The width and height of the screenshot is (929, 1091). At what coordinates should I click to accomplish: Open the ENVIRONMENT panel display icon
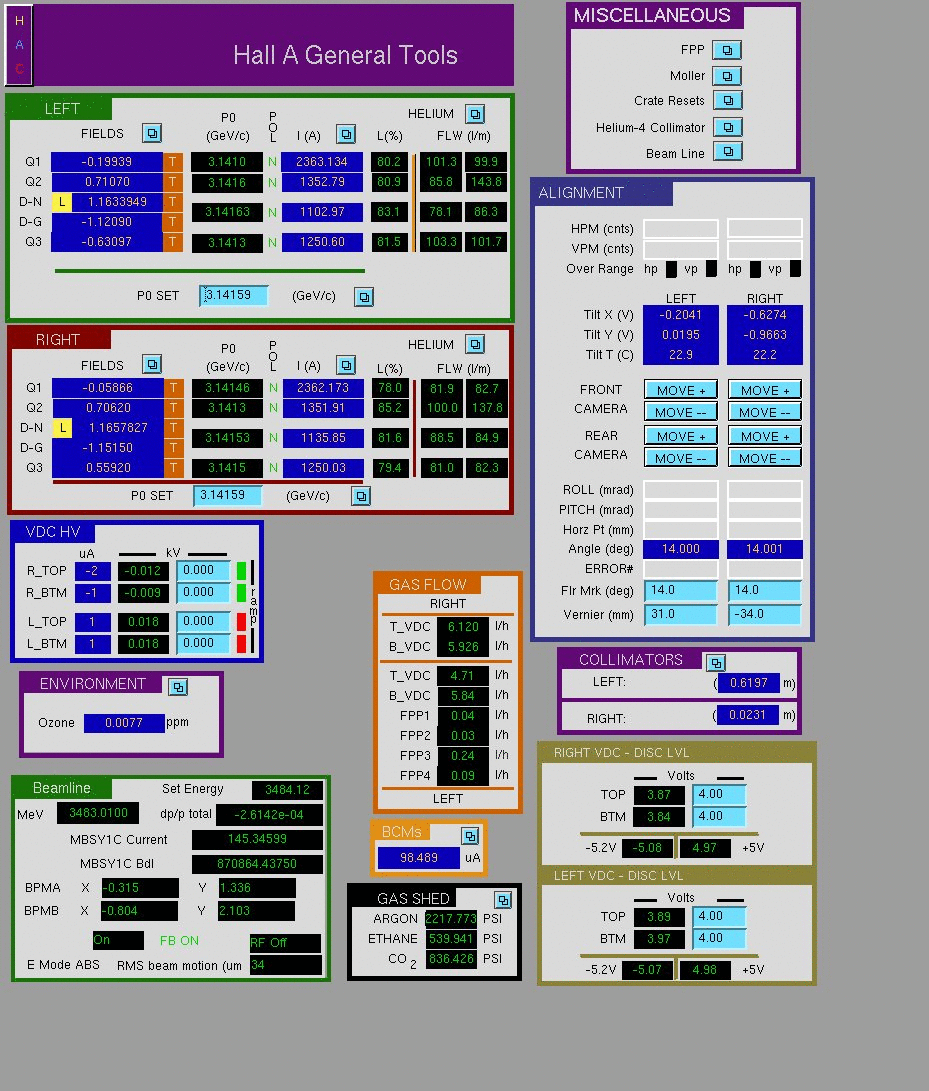click(178, 687)
